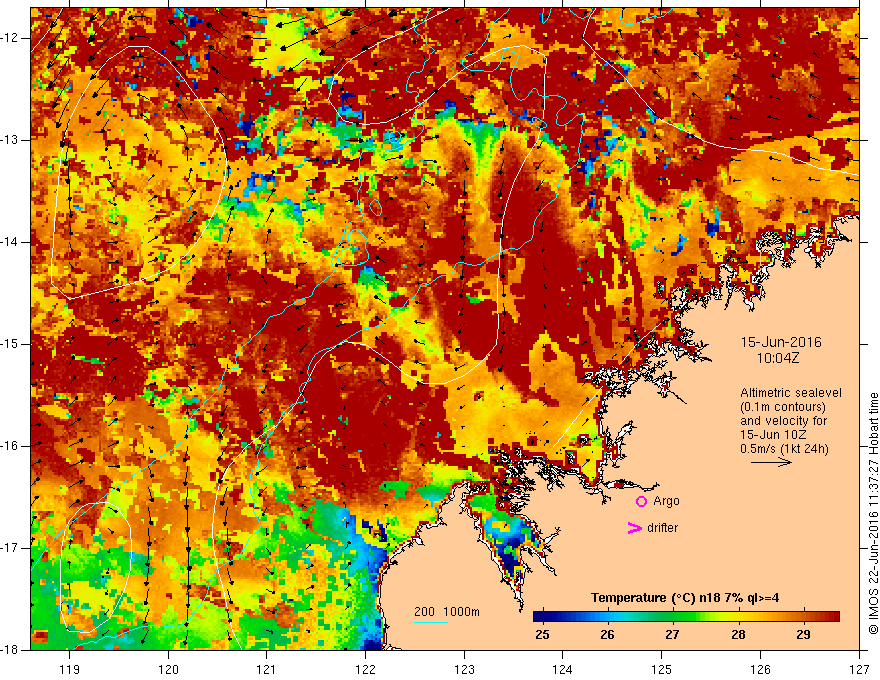Click the 'drifter' legend label
880x680 pixels.
coord(662,528)
